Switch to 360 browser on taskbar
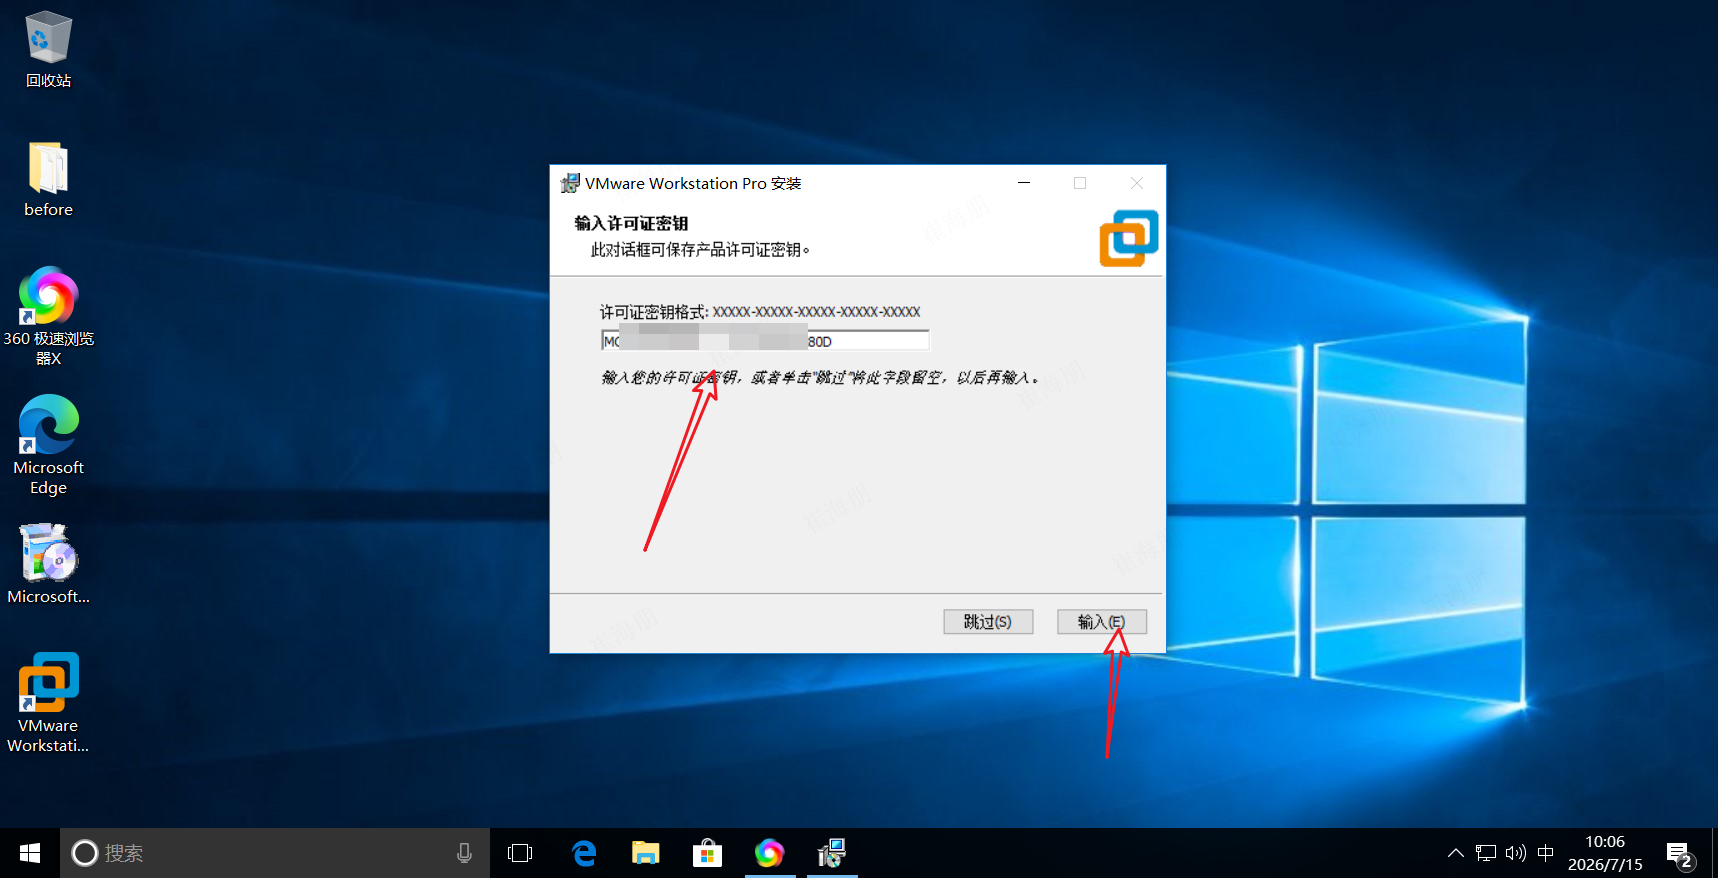The image size is (1718, 878). pyautogui.click(x=769, y=853)
